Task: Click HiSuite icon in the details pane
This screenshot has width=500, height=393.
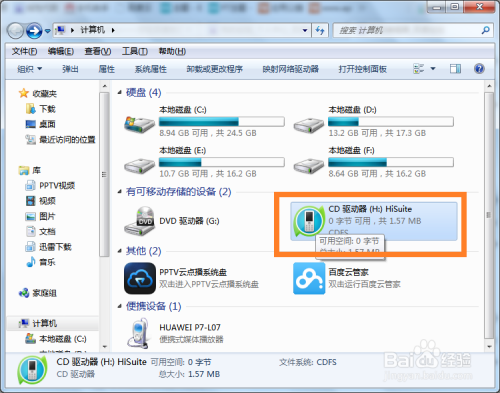Action: (32, 370)
